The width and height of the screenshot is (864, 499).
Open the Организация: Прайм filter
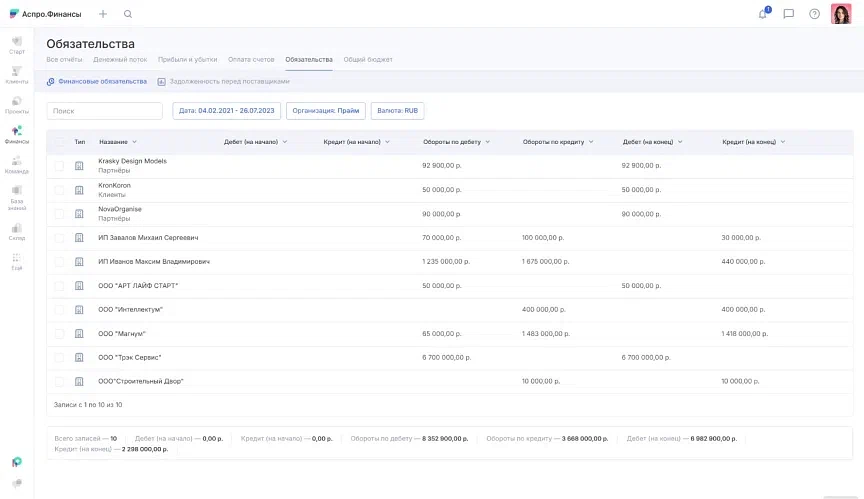point(325,111)
